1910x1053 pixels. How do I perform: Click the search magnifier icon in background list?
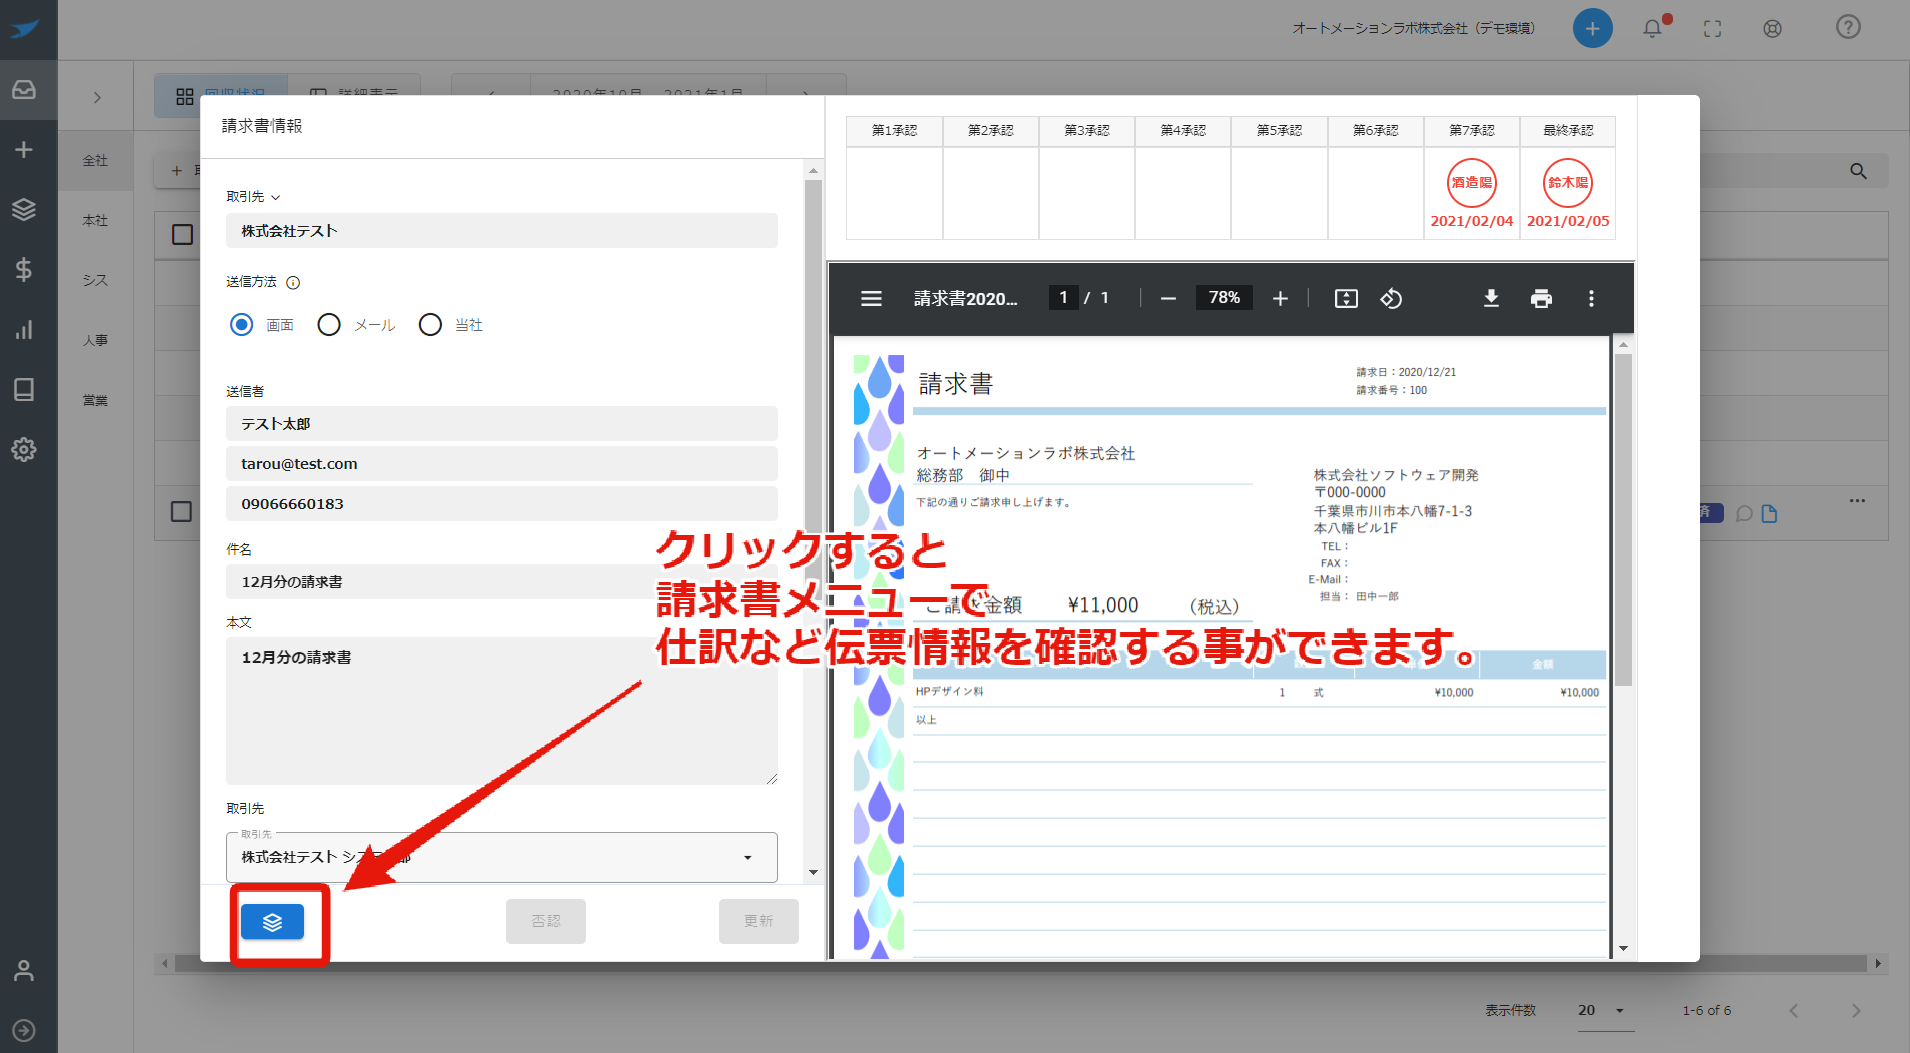click(1858, 171)
